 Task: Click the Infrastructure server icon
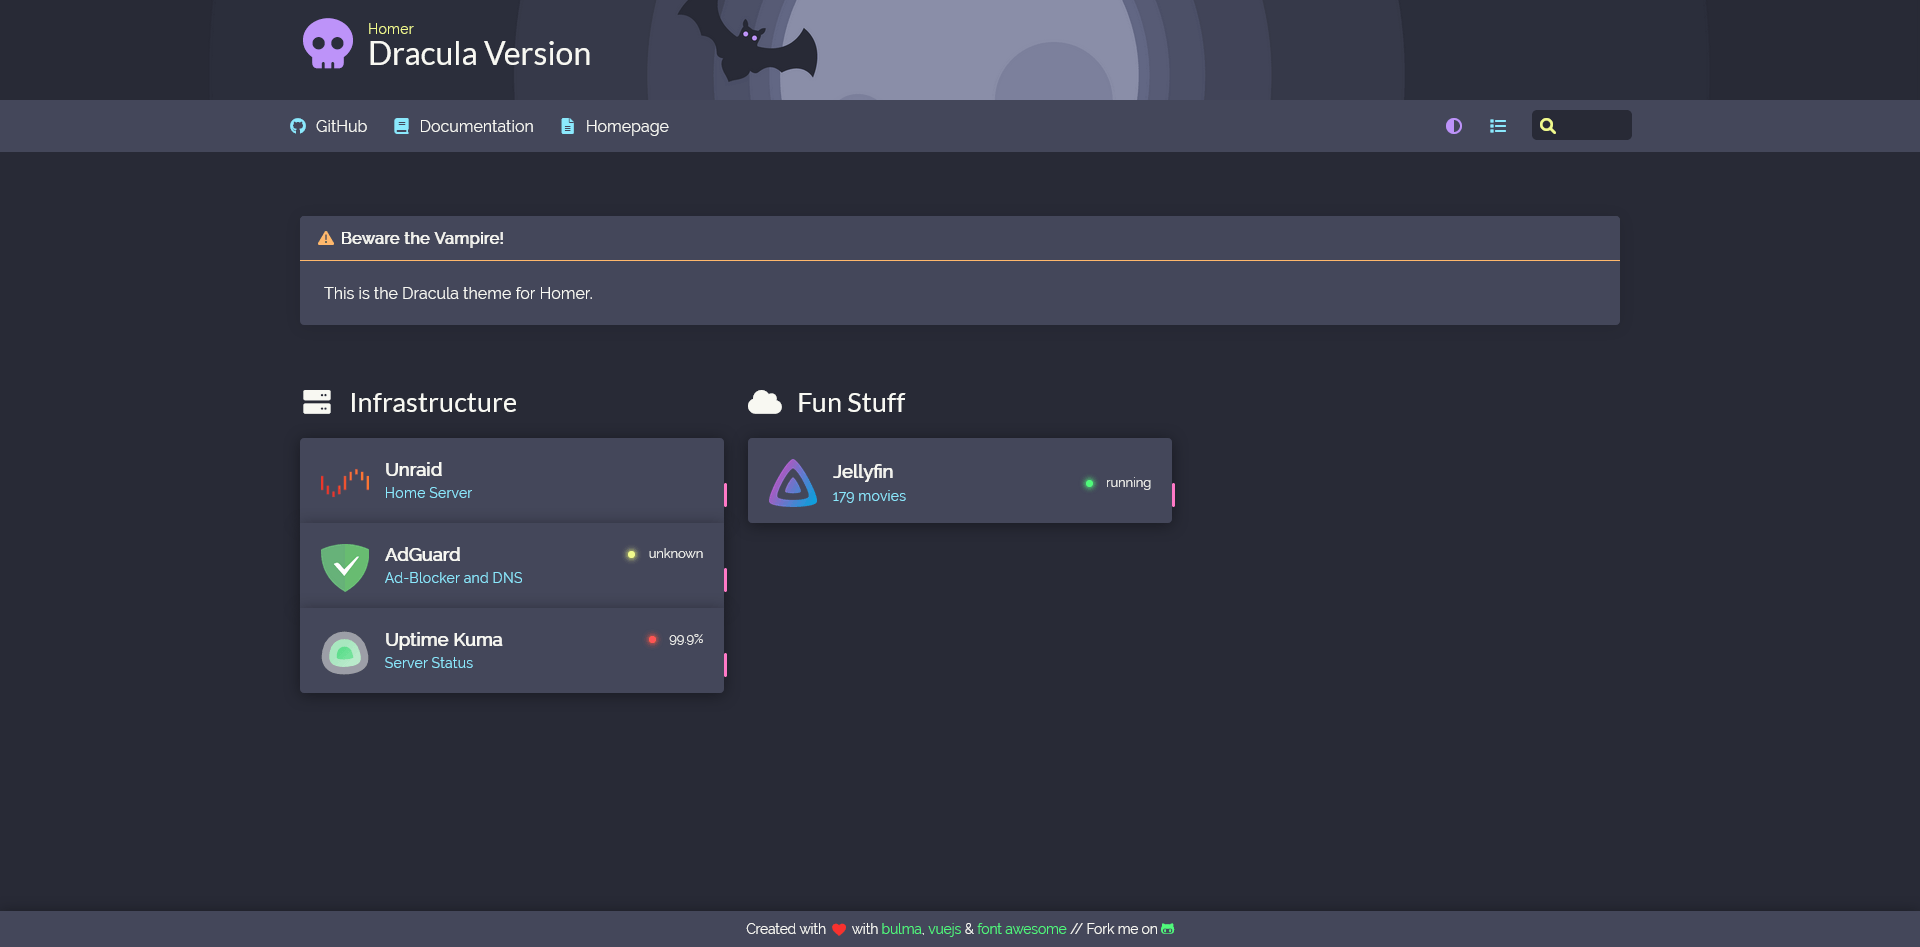pos(317,402)
